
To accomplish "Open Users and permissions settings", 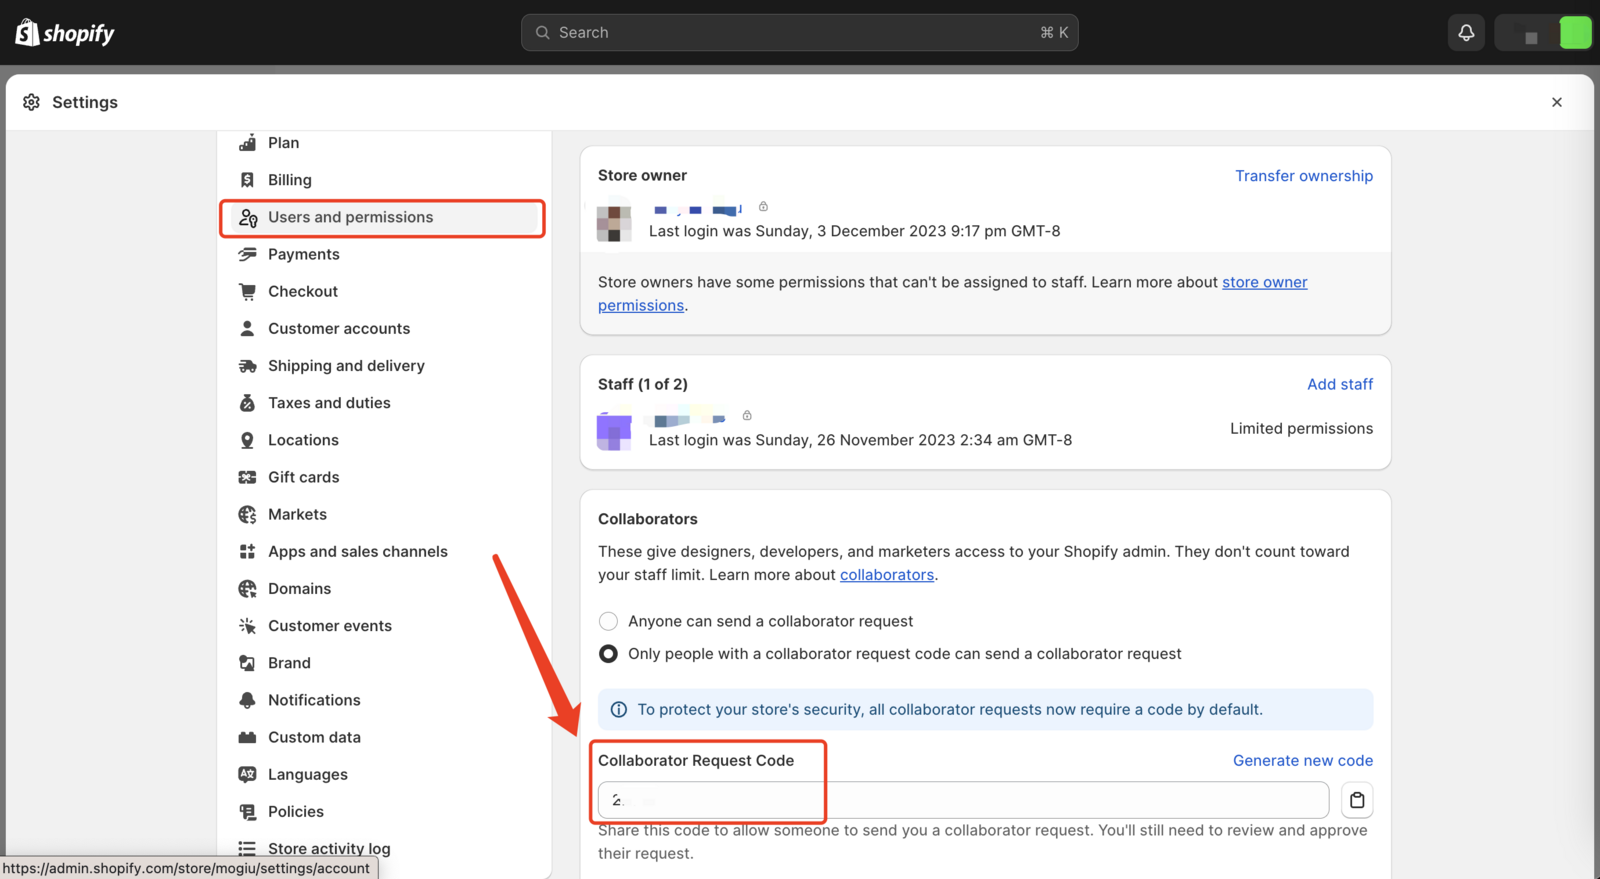I will pos(350,217).
